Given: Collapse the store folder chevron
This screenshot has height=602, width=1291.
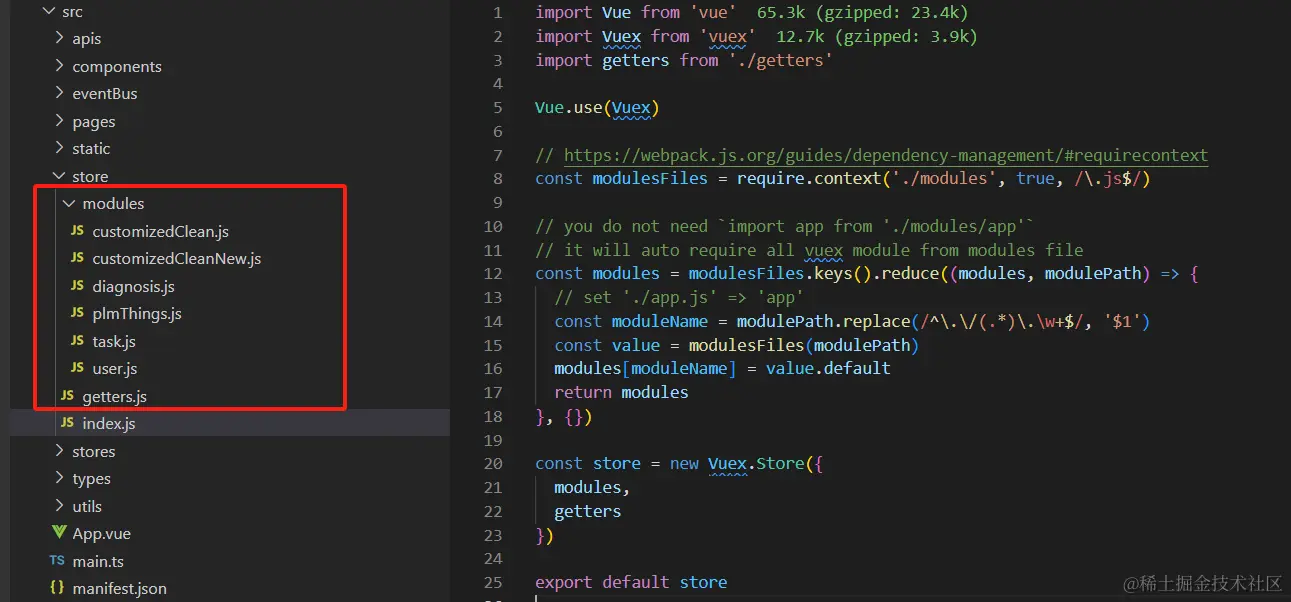Looking at the screenshot, I should tap(59, 177).
